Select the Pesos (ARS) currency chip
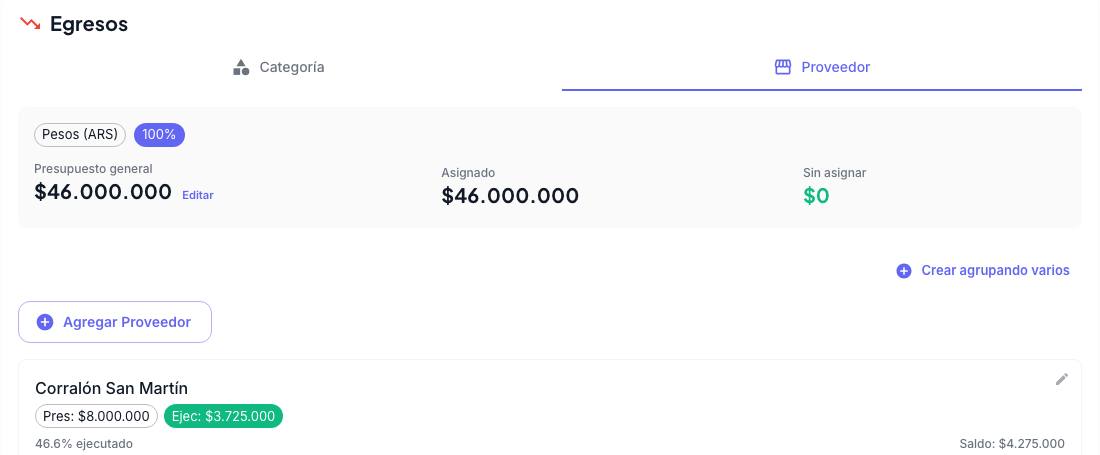 tap(80, 135)
